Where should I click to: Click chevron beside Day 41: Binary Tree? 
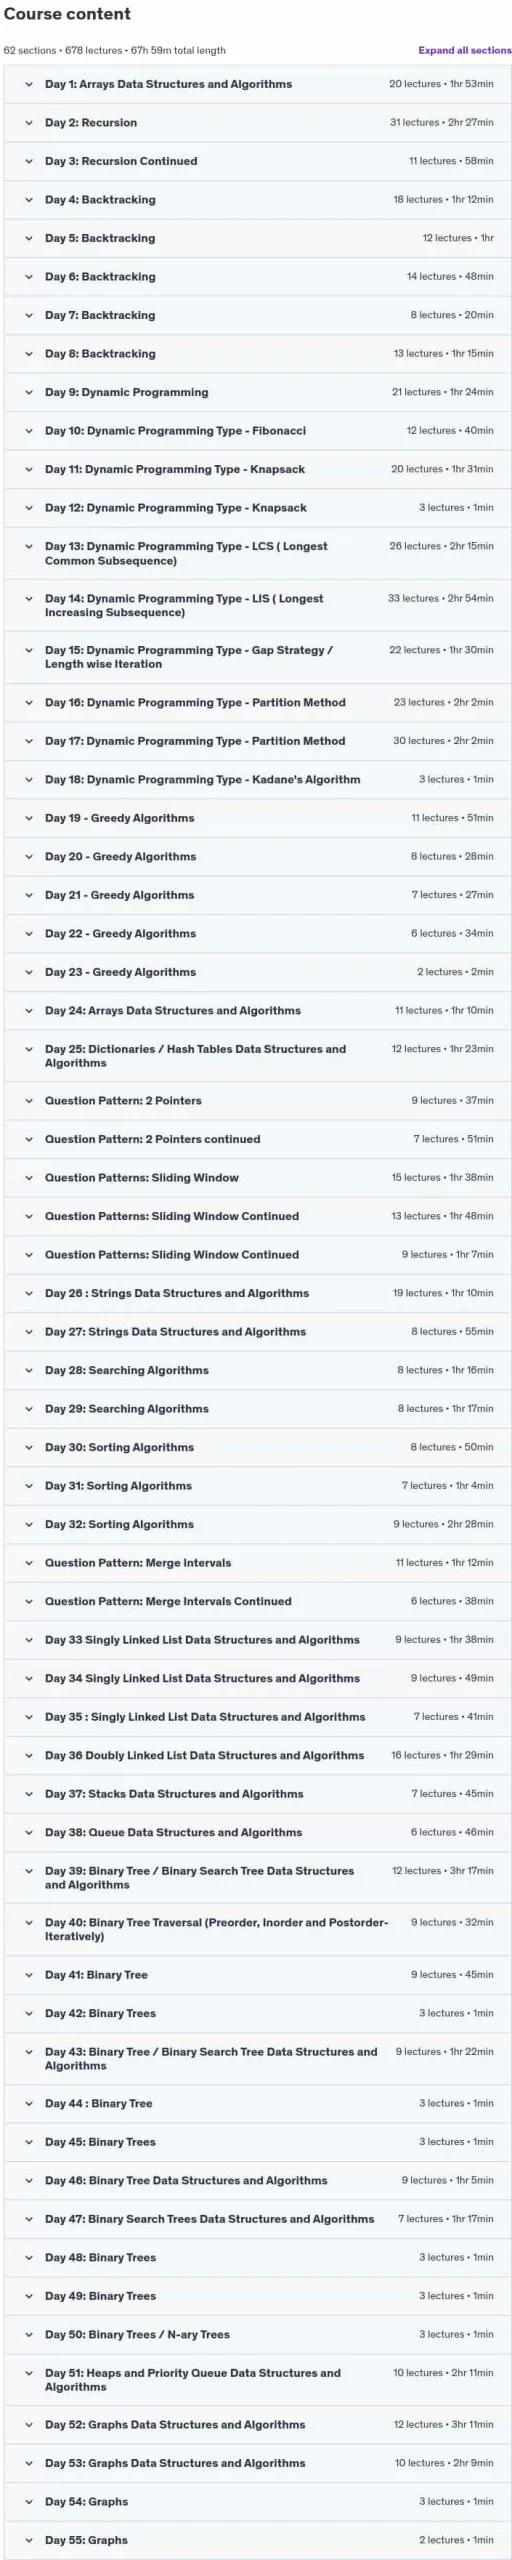point(29,1975)
